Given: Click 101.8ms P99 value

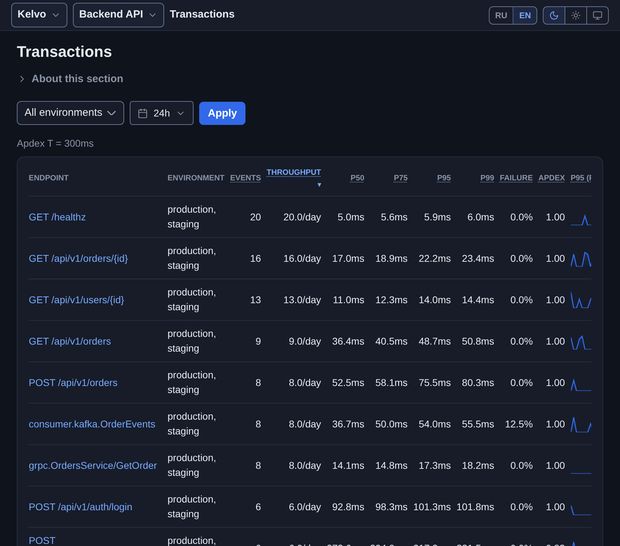Looking at the screenshot, I should [x=475, y=507].
